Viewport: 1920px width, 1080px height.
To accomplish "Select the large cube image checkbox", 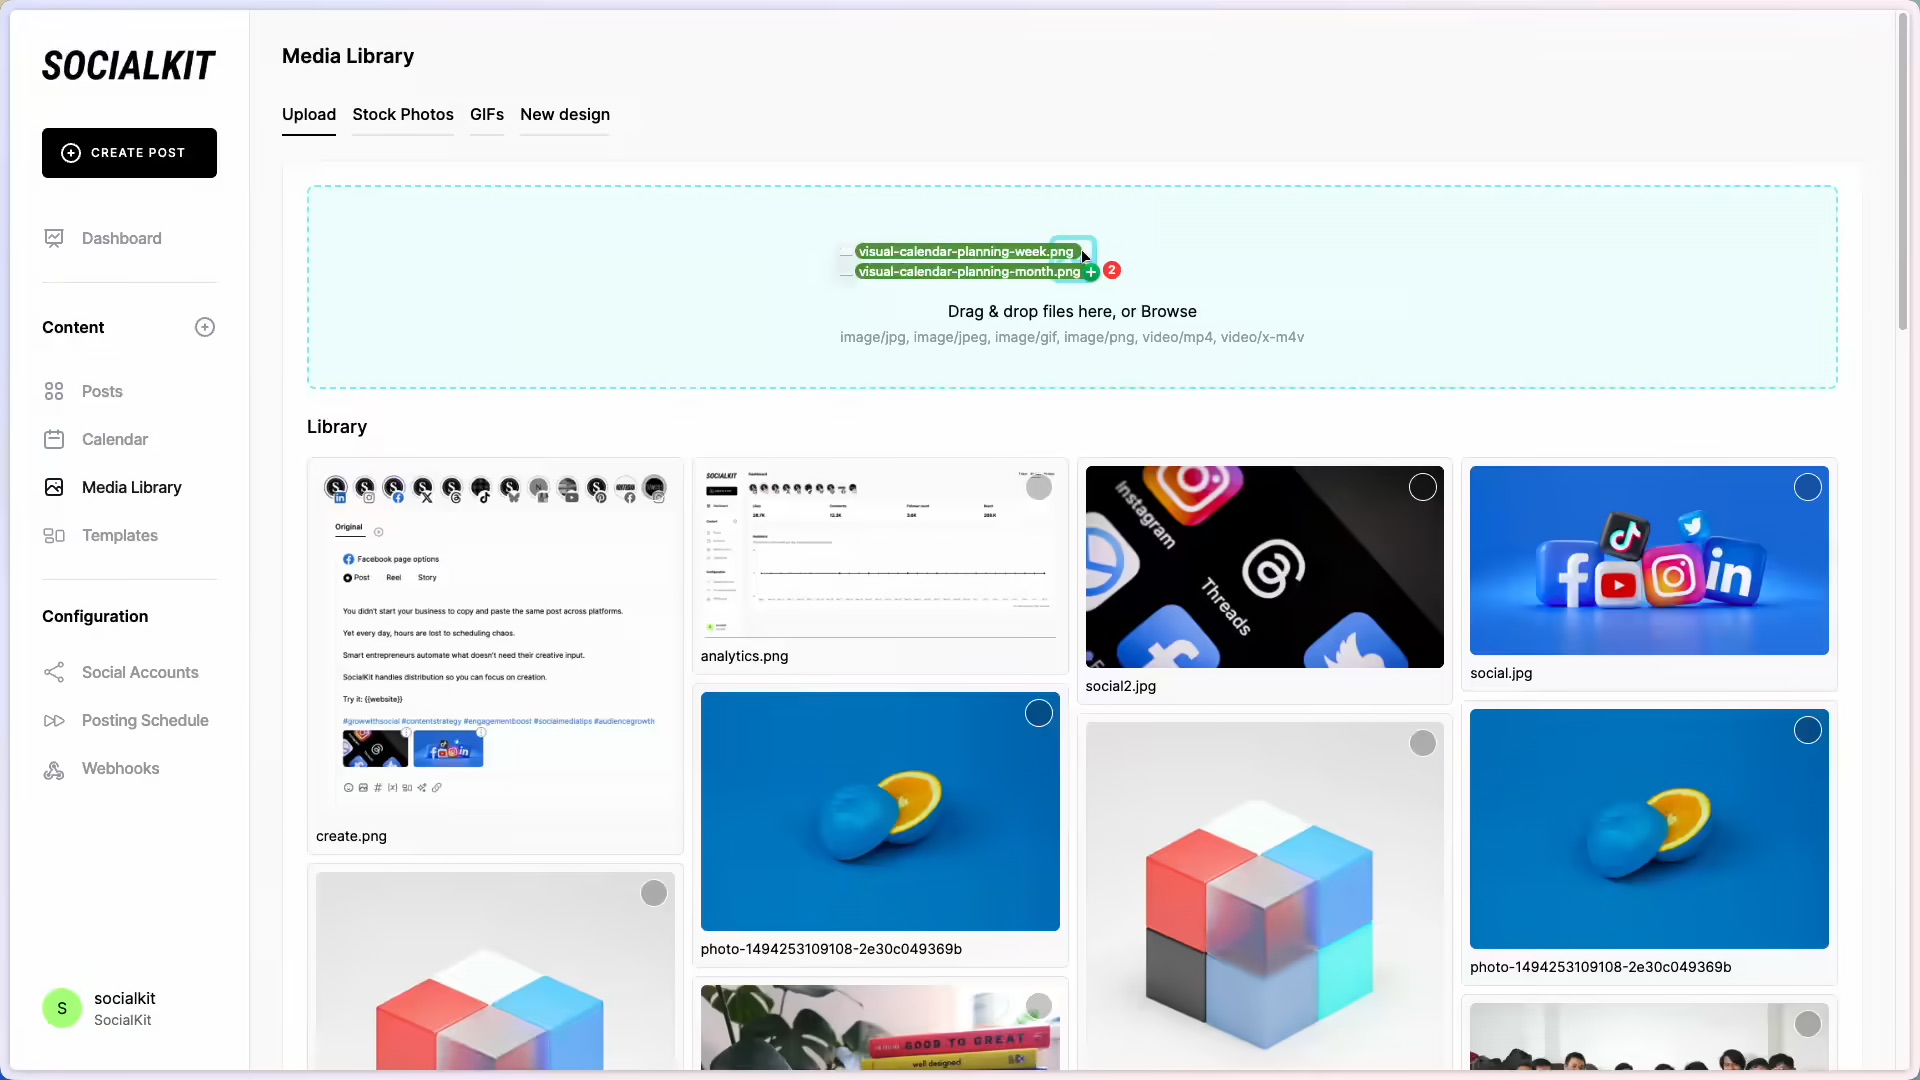I will [x=1423, y=743].
